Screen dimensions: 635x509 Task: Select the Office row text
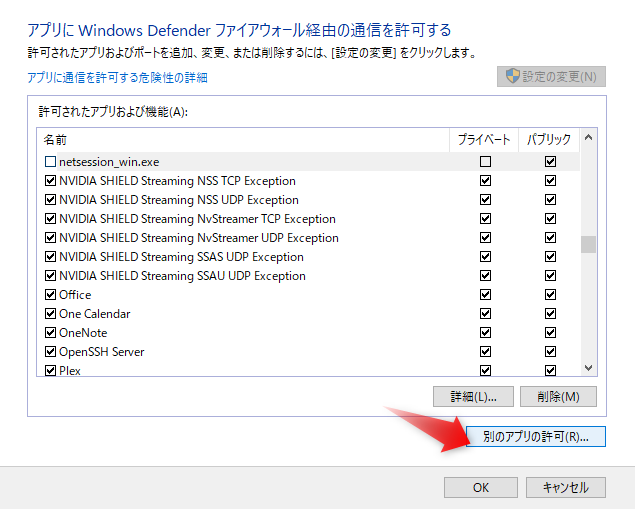[75, 295]
